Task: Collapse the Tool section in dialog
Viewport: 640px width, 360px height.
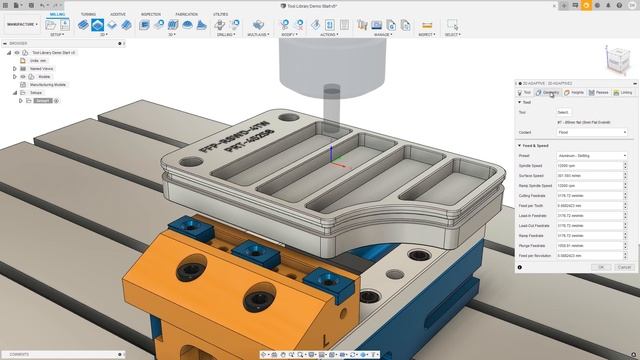Action: [520, 102]
